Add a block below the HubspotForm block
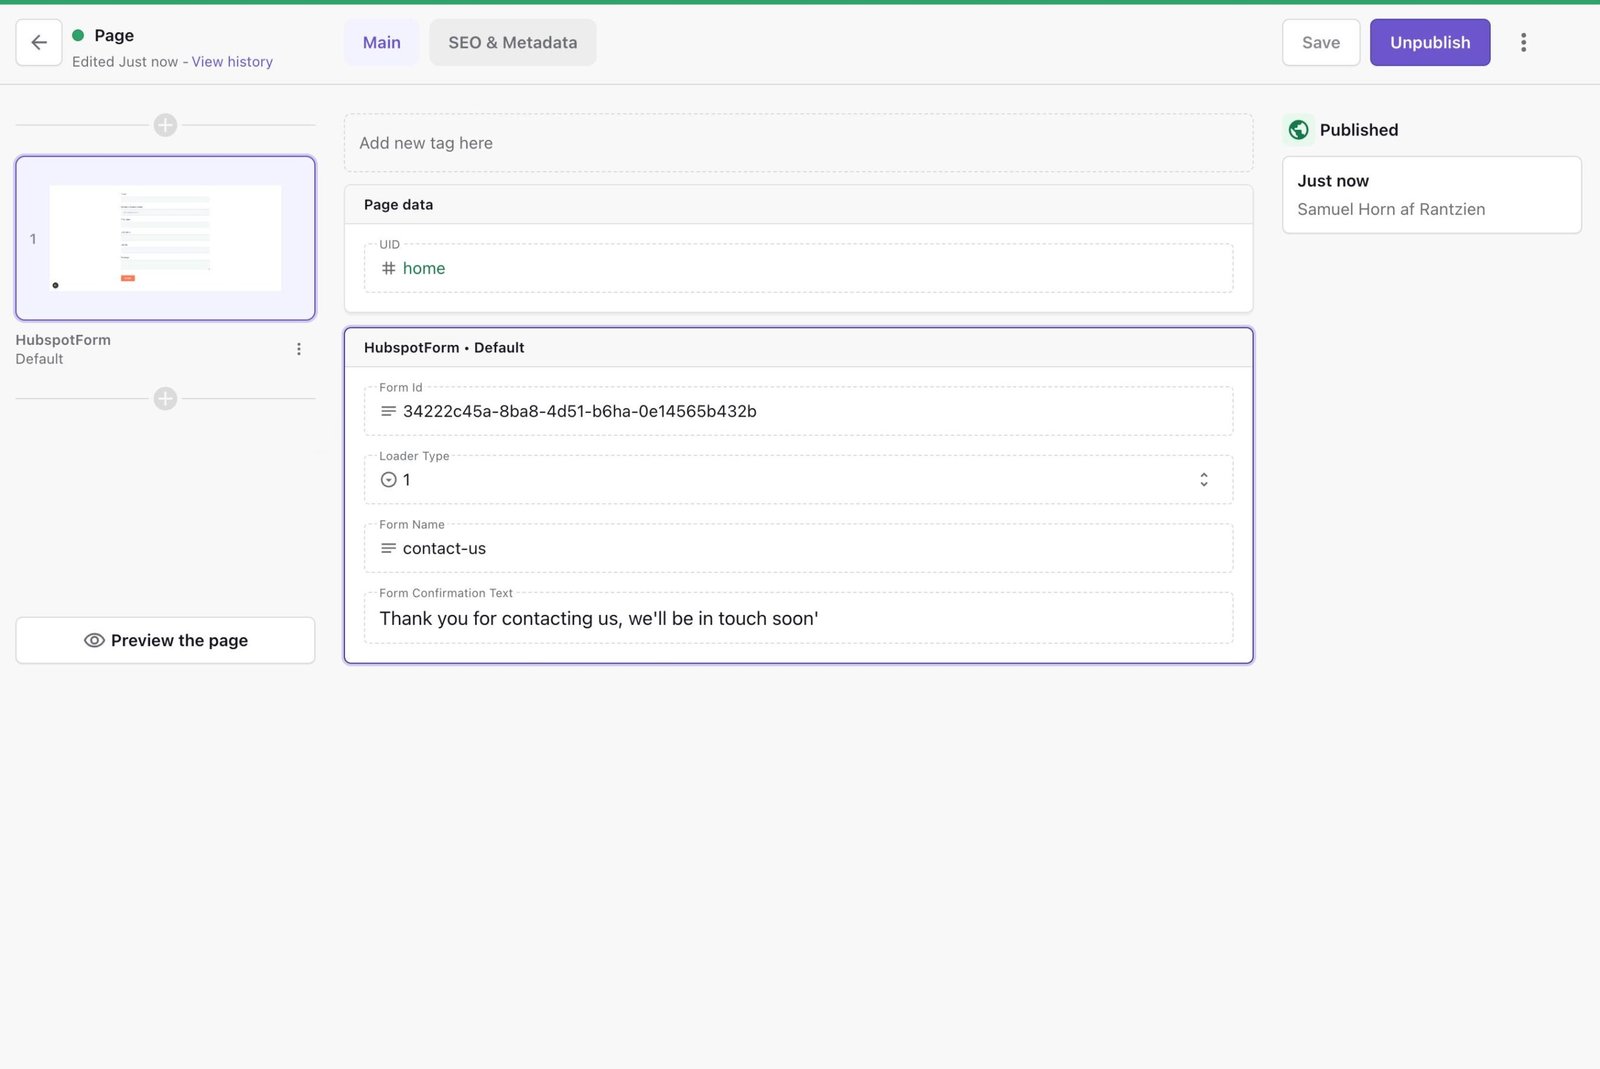This screenshot has width=1600, height=1069. click(164, 398)
